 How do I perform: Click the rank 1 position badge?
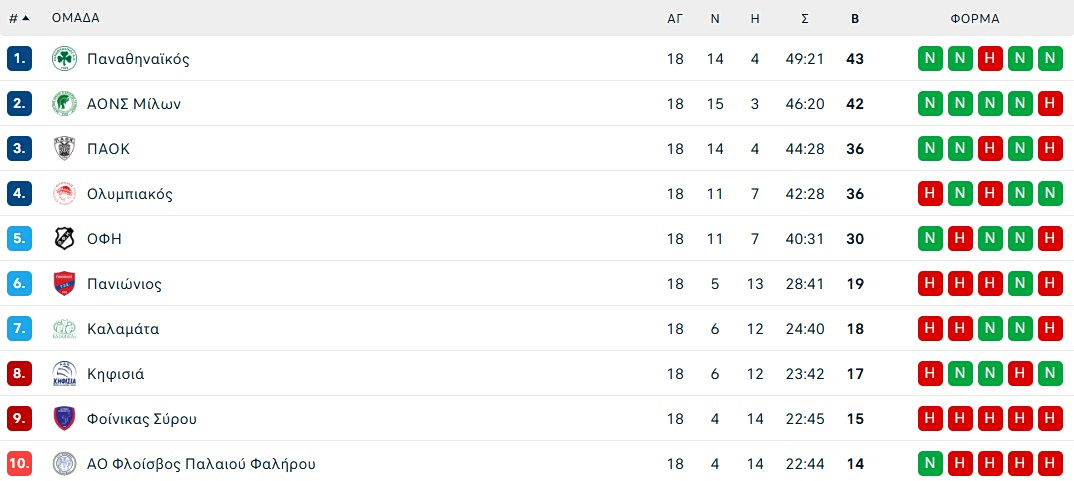[19, 59]
